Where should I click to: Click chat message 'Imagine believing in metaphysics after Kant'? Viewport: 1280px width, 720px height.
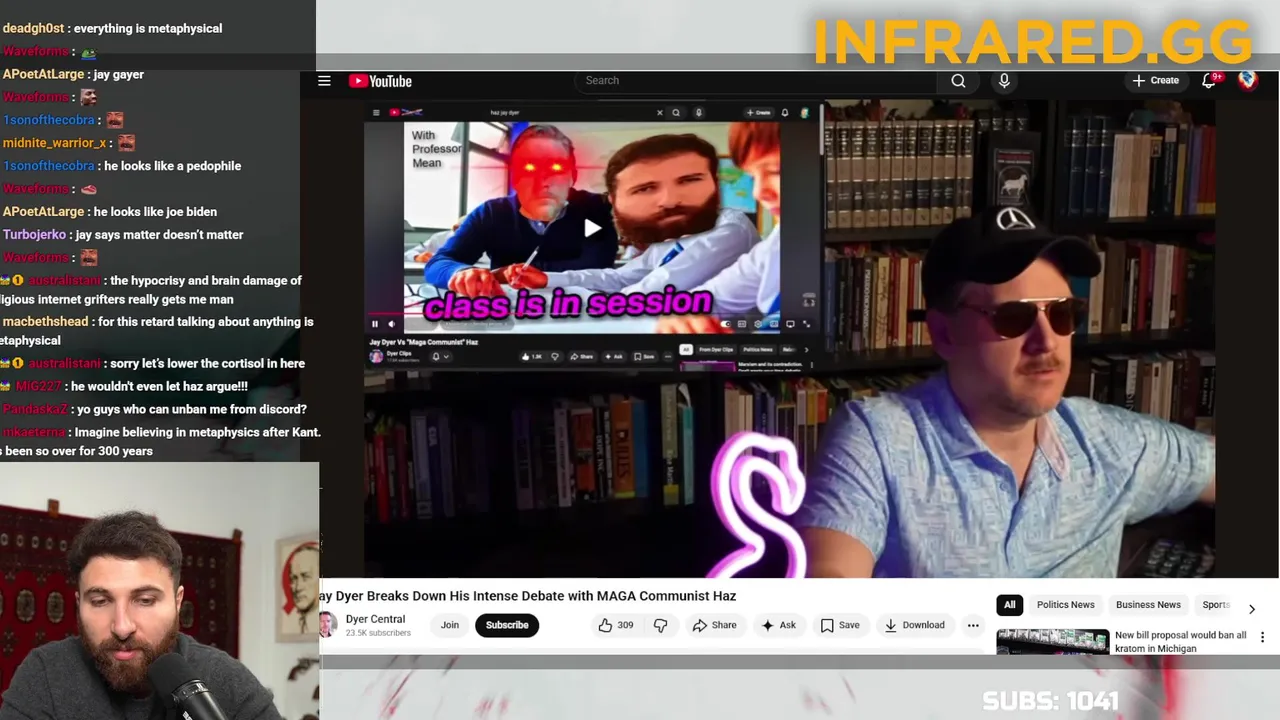[198, 433]
